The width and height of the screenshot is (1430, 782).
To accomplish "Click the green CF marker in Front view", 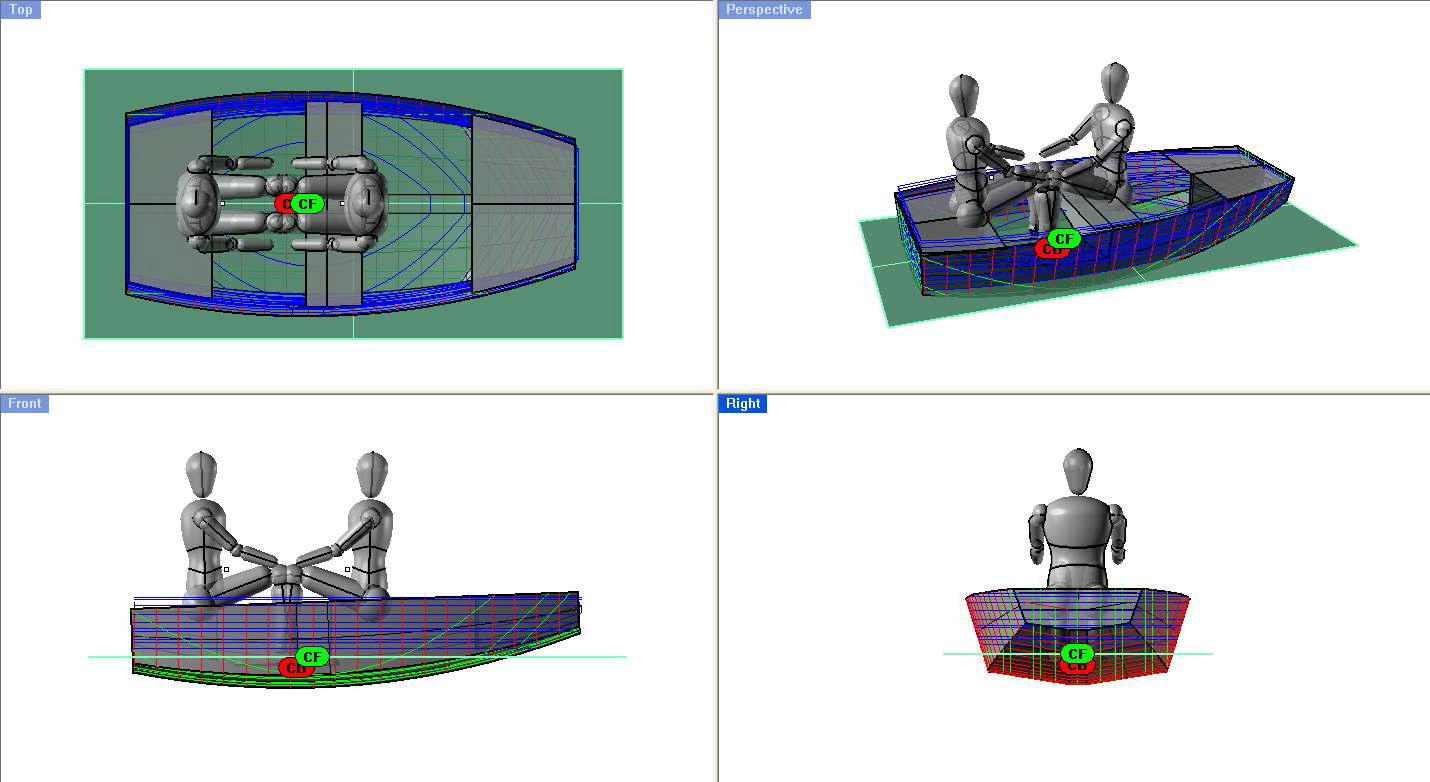I will [312, 657].
